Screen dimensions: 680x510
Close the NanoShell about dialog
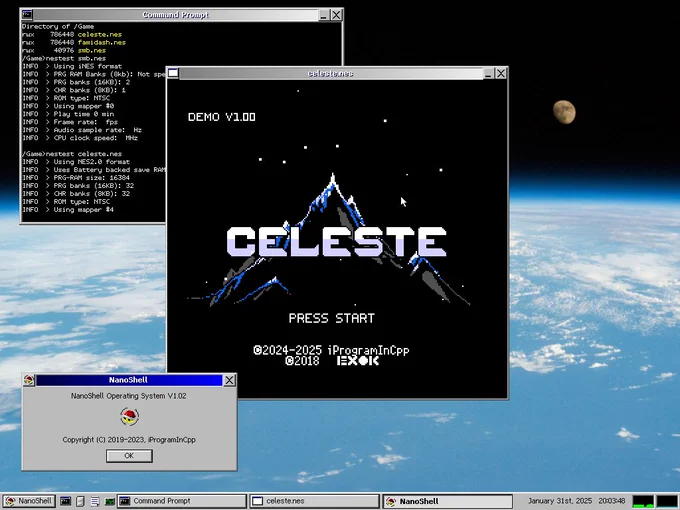tap(229, 380)
